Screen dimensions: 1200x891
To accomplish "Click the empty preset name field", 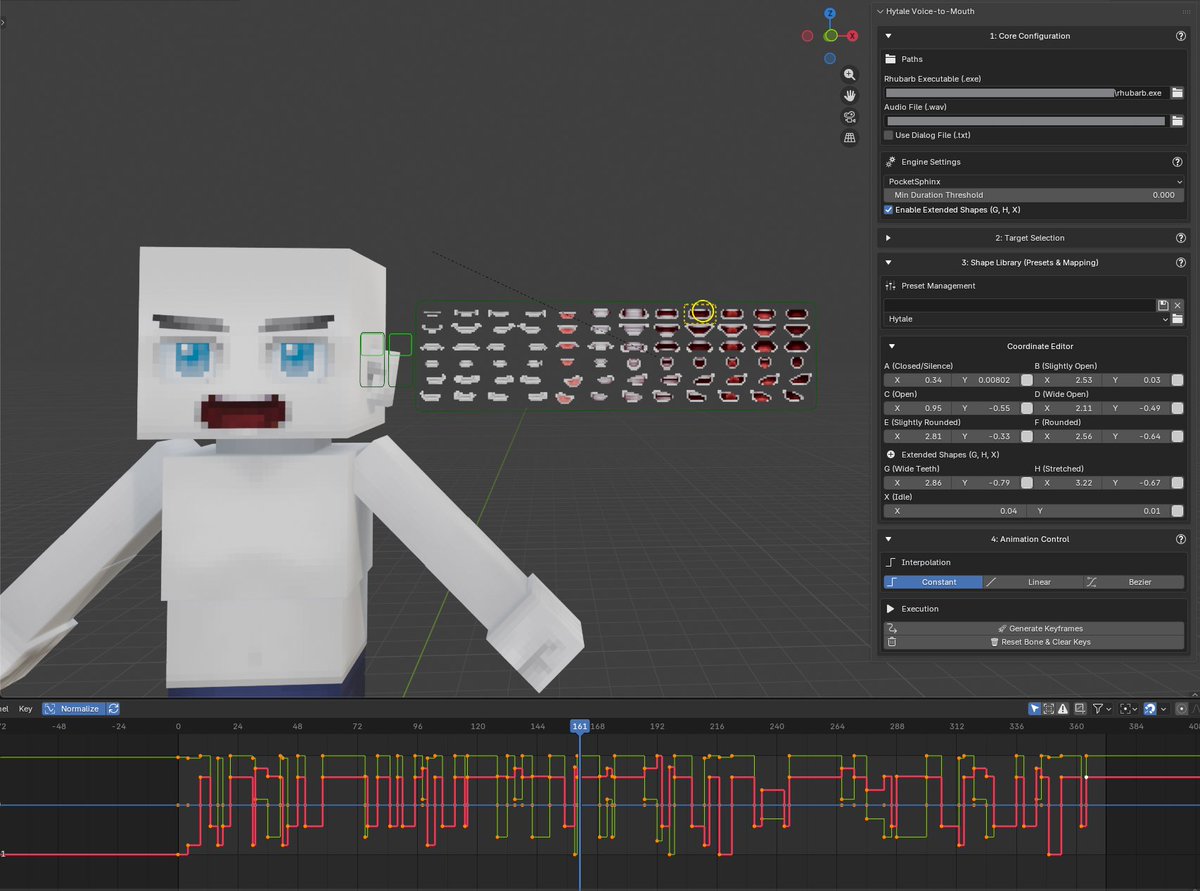I will pyautogui.click(x=1019, y=305).
